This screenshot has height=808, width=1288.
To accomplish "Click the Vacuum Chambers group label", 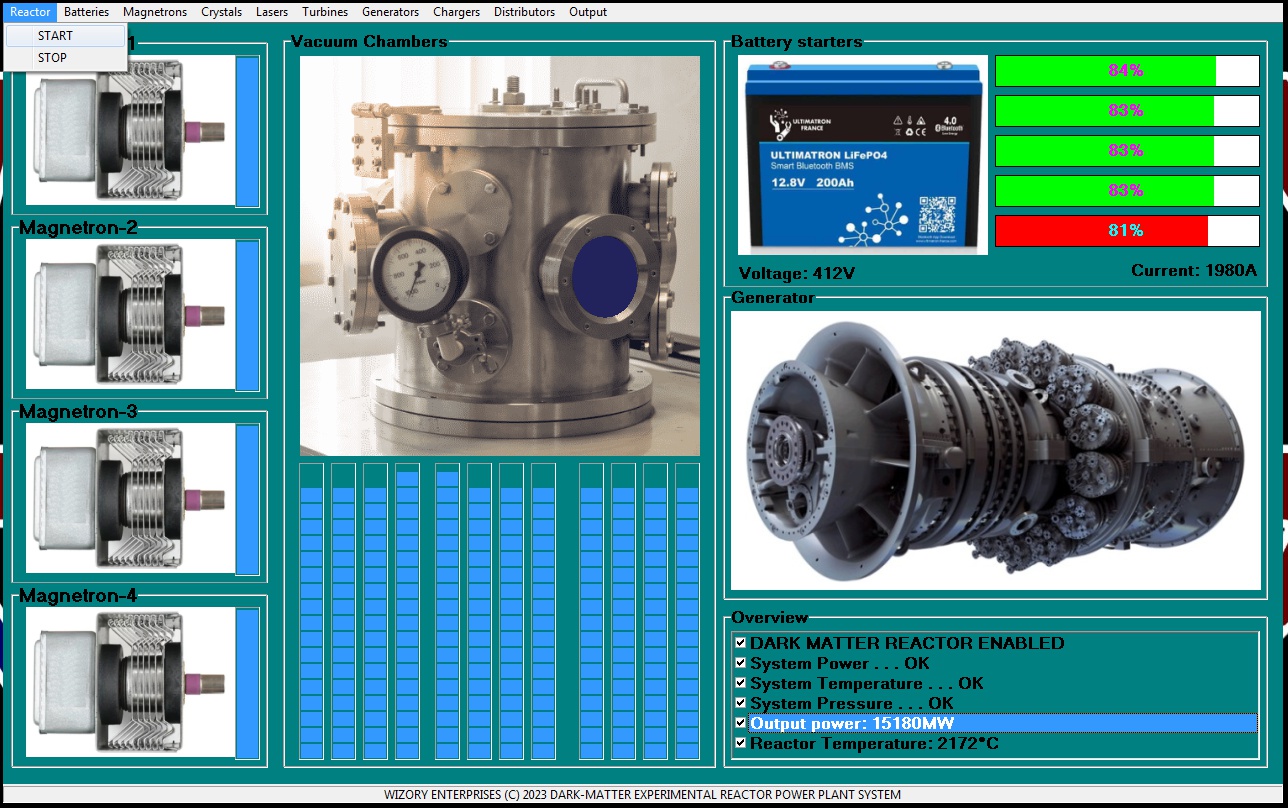I will (x=369, y=41).
